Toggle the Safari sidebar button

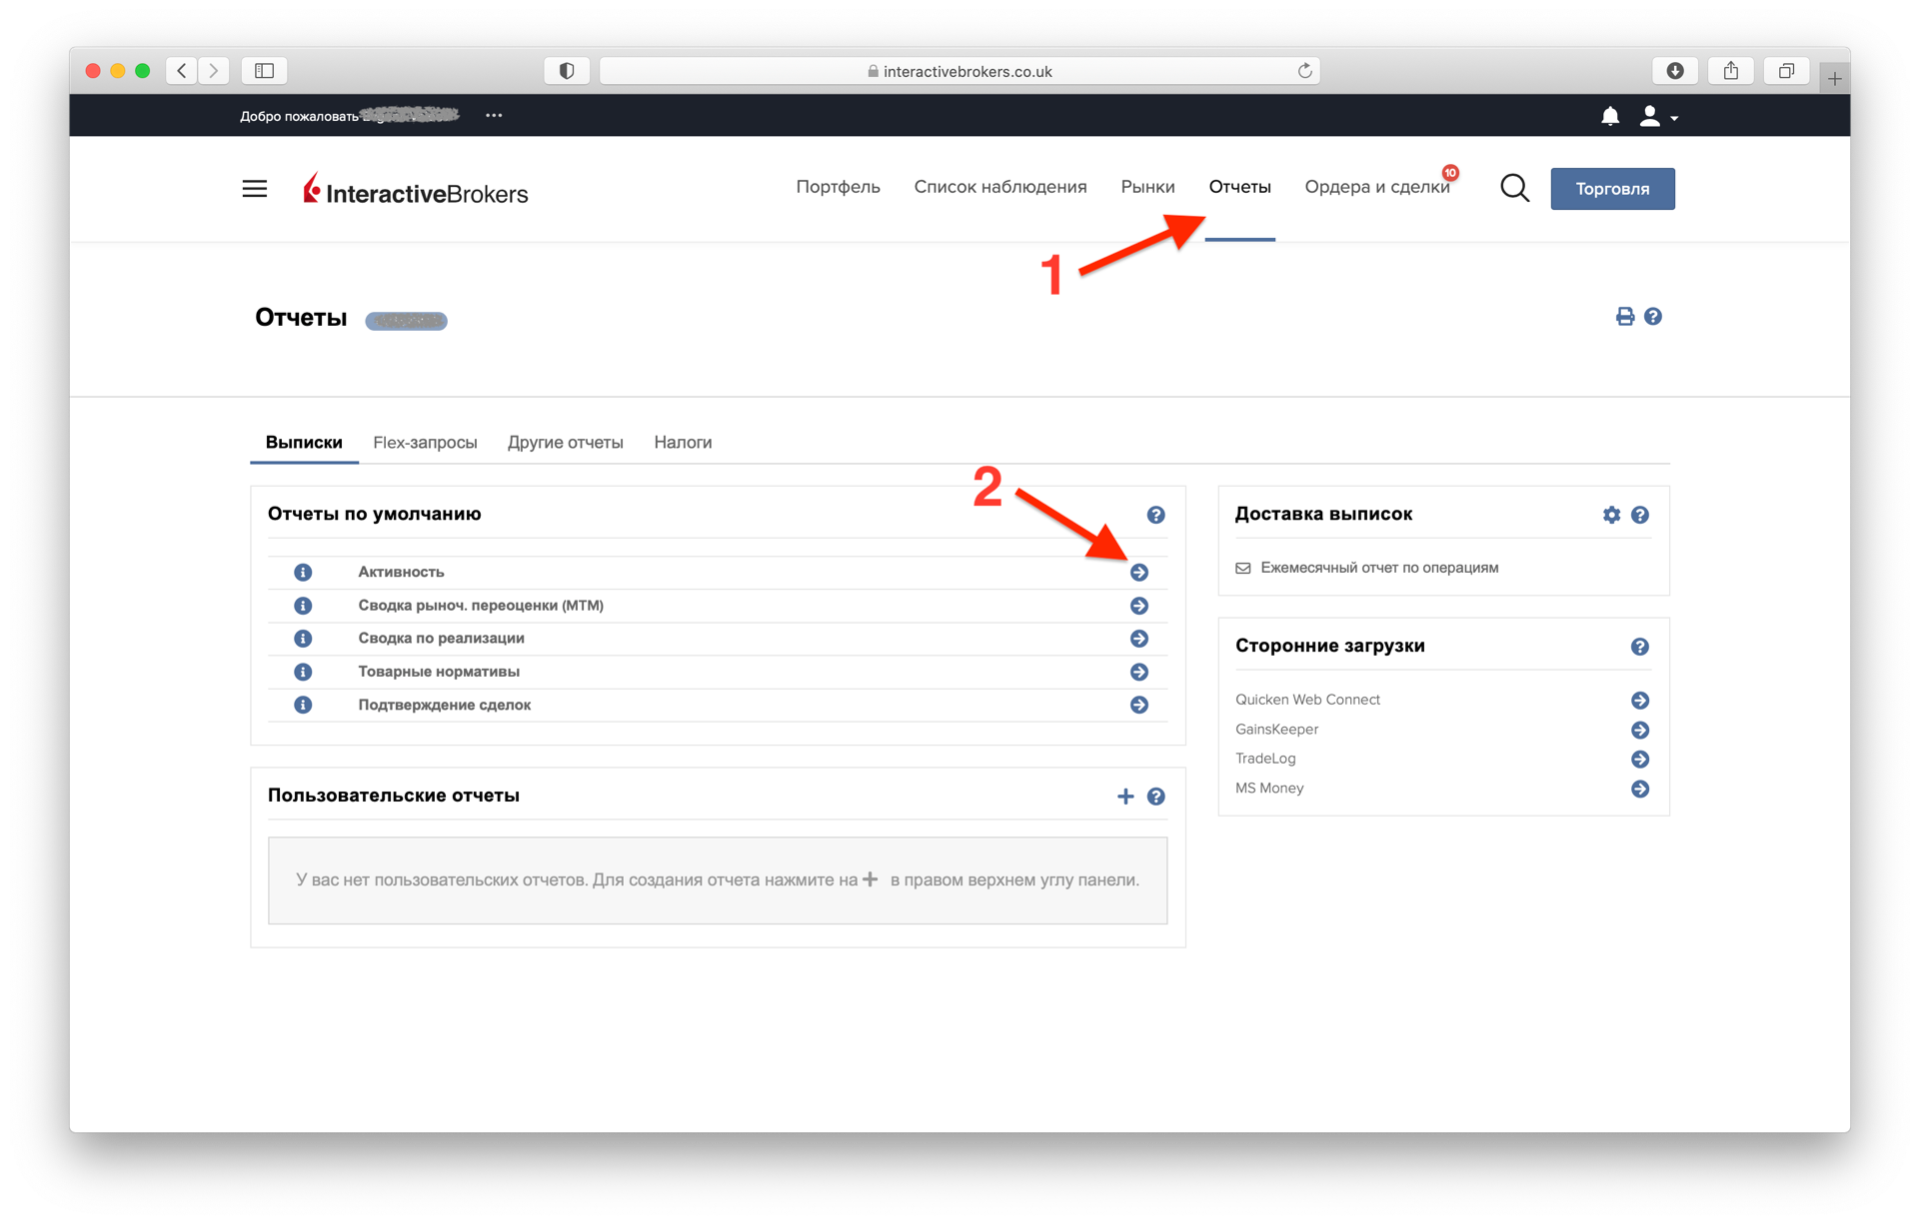pyautogui.click(x=264, y=71)
